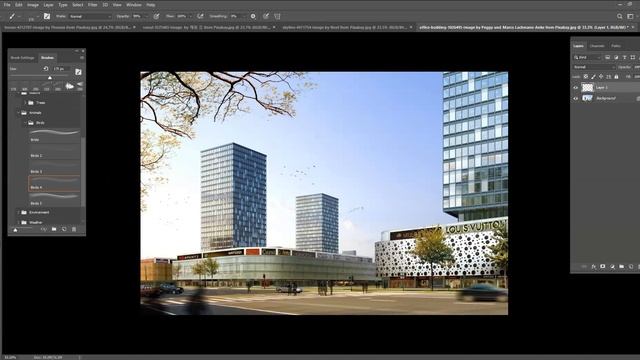This screenshot has width=640, height=360.
Task: Select the Birds 5 brush preset
Action: click(x=54, y=199)
